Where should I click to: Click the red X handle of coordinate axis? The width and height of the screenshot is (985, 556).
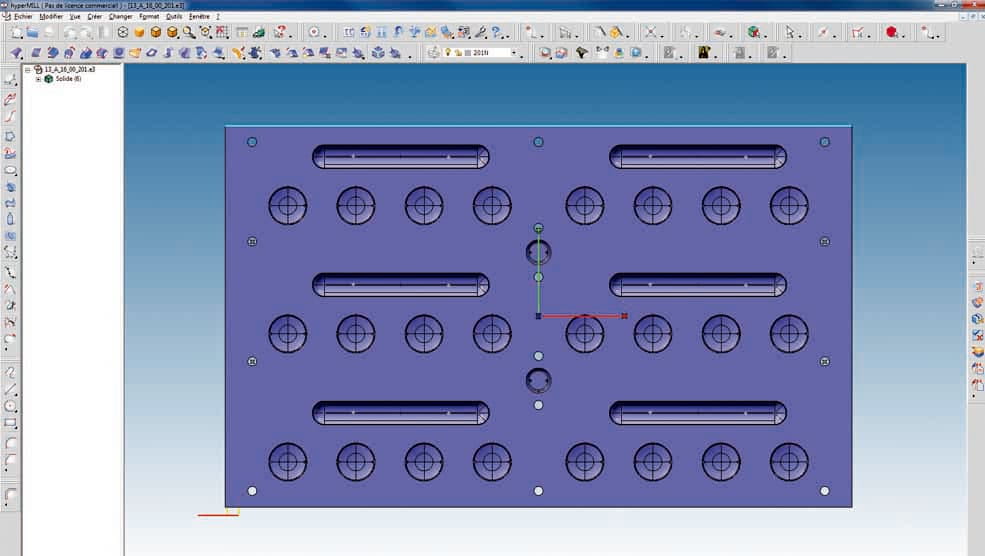click(x=624, y=316)
